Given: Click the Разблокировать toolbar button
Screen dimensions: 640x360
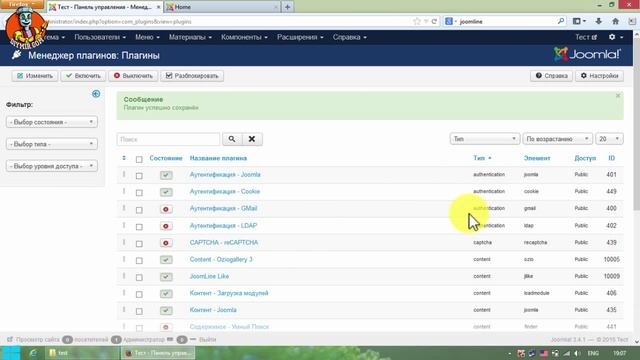Looking at the screenshot, I should 192,76.
